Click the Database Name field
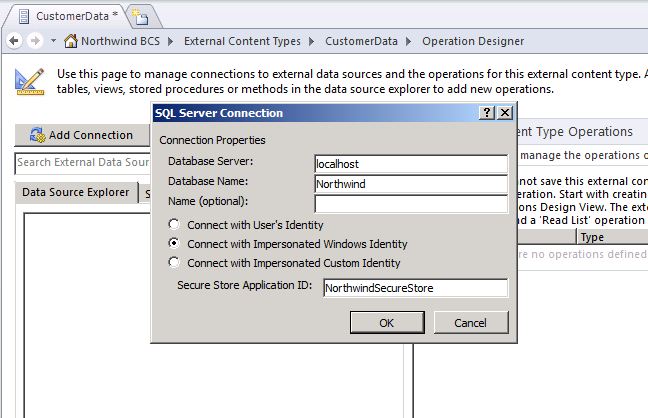The height and width of the screenshot is (418, 648). 411,184
